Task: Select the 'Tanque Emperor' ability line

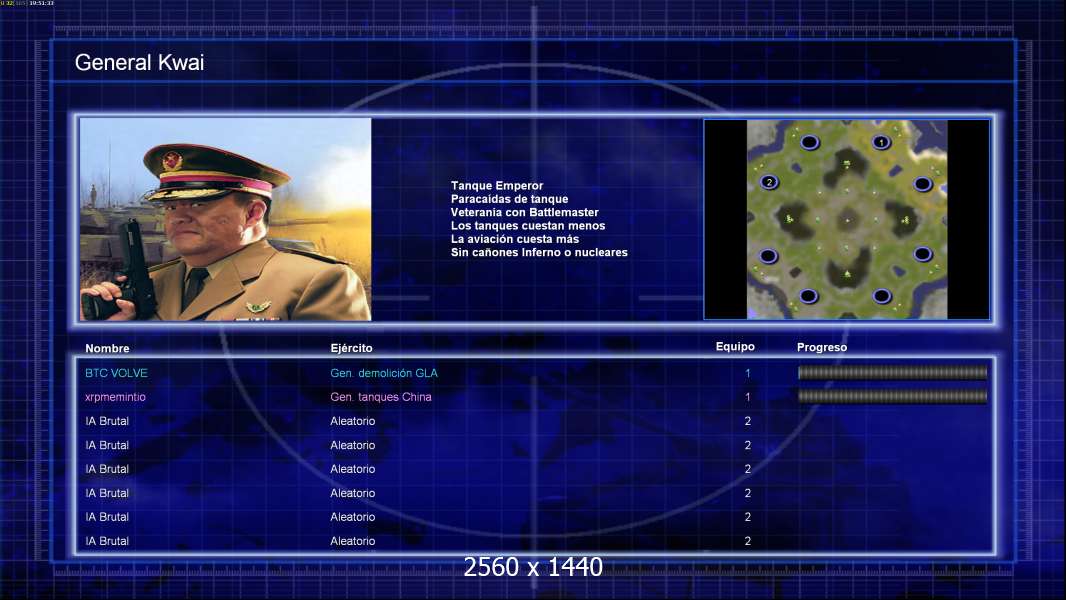Action: click(x=497, y=186)
